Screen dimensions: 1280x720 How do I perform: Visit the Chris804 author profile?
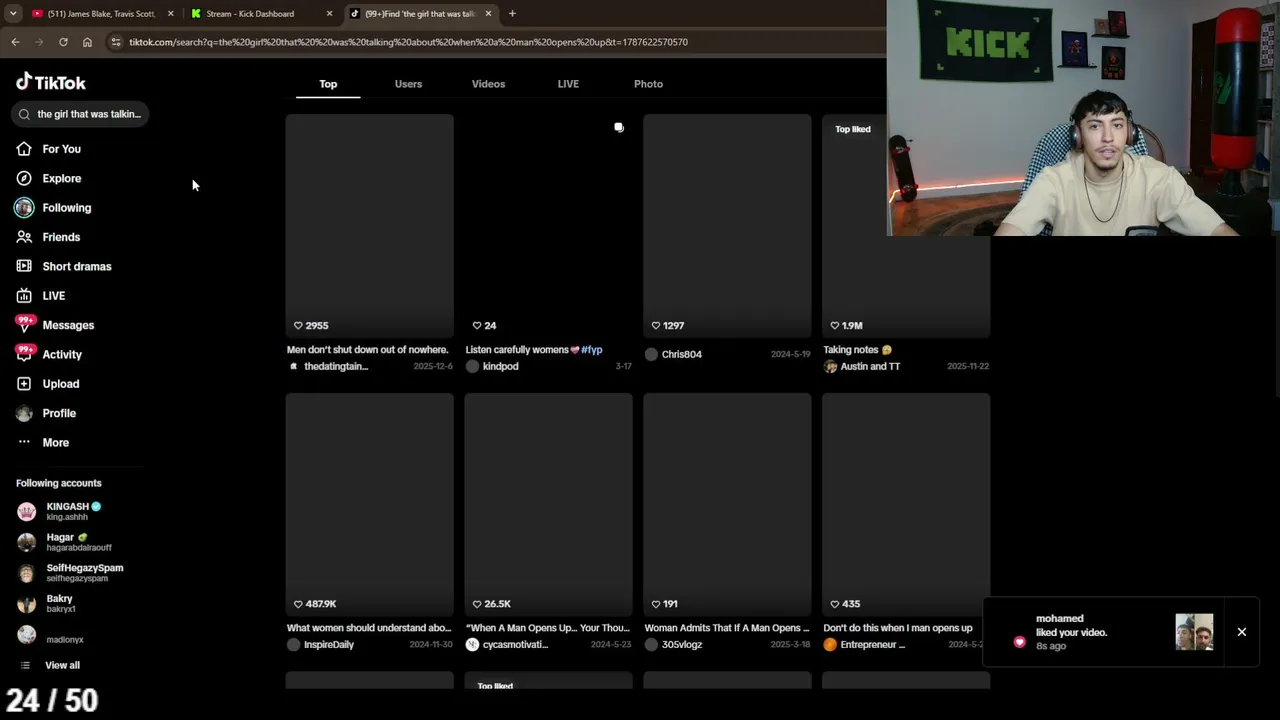pyautogui.click(x=682, y=354)
